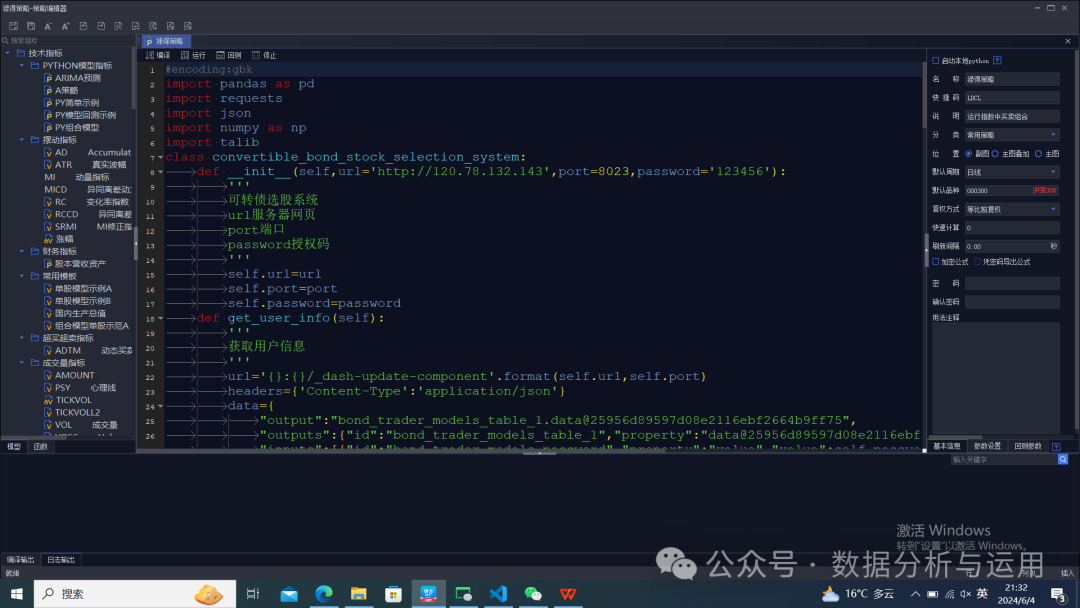The width and height of the screenshot is (1080, 608).
Task: Click the volume muted tray icon
Action: (x=966, y=594)
